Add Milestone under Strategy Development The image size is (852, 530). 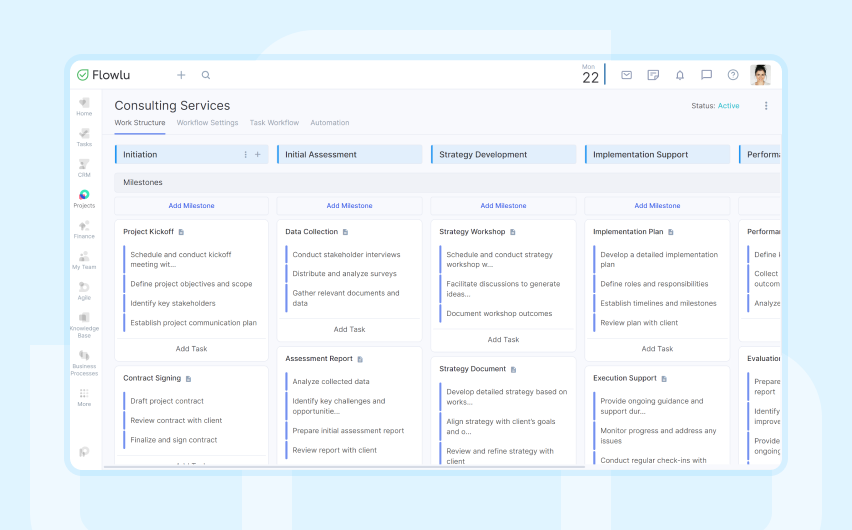tap(503, 205)
